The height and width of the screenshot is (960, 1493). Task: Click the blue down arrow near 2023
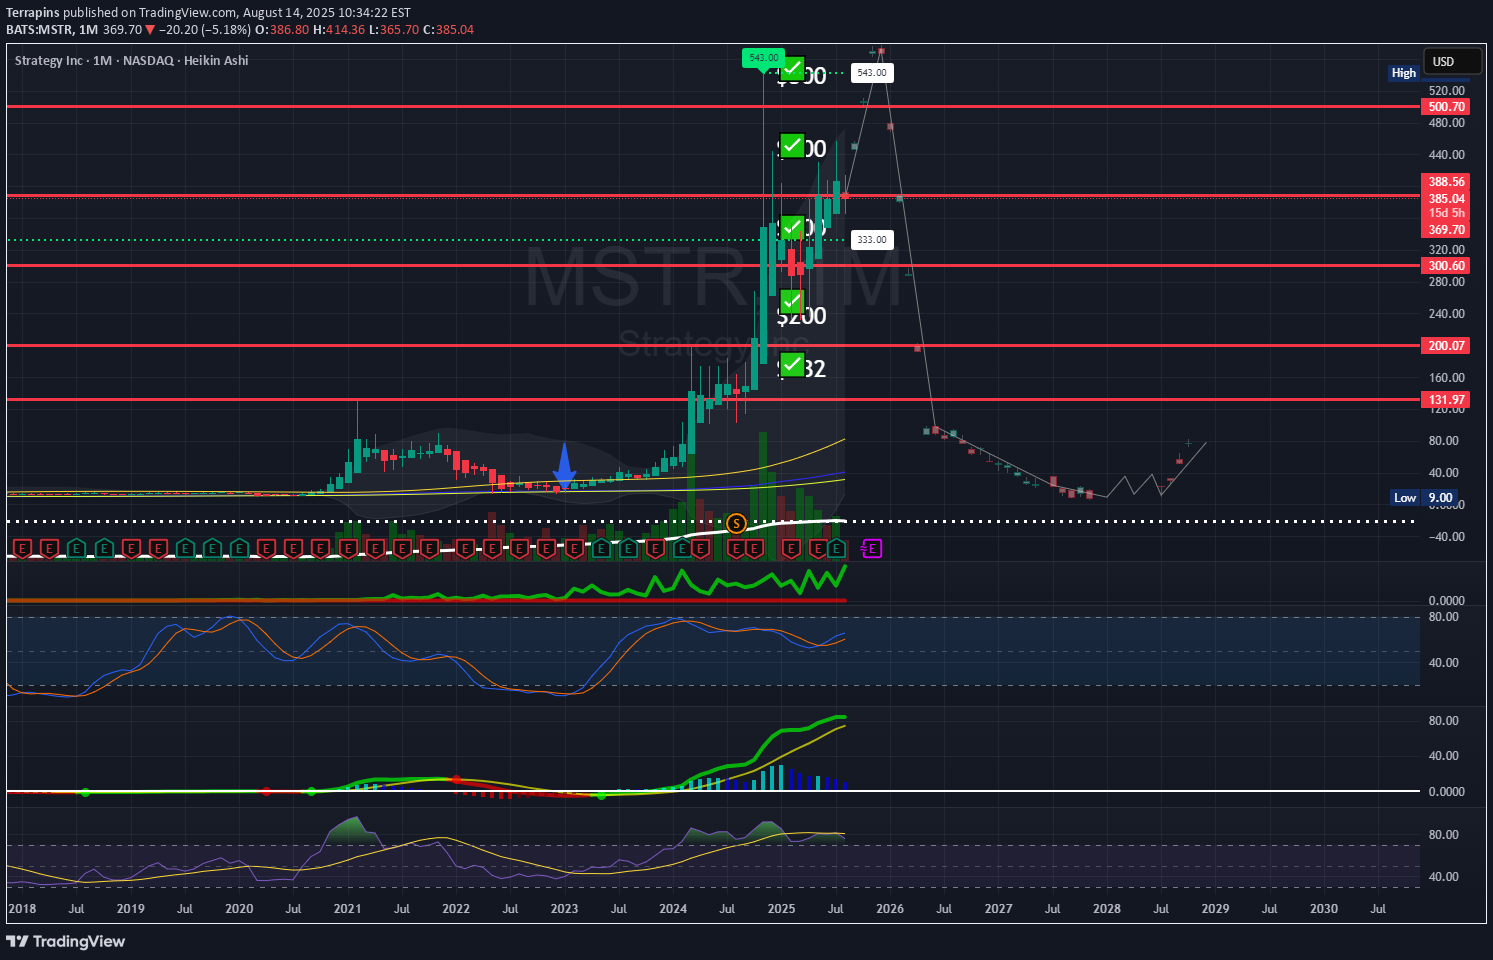coord(564,465)
